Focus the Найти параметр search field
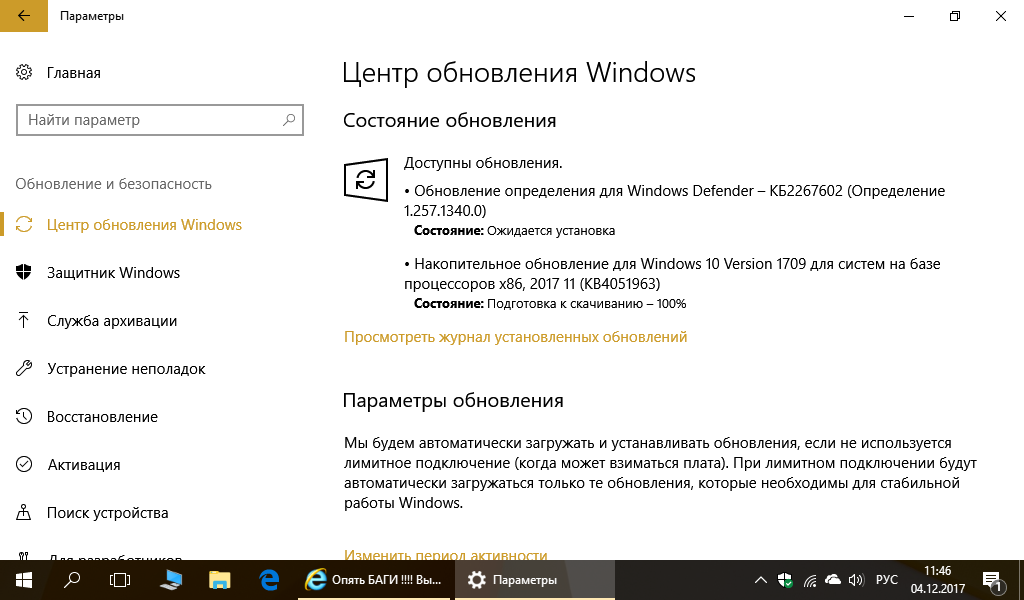 pos(160,119)
